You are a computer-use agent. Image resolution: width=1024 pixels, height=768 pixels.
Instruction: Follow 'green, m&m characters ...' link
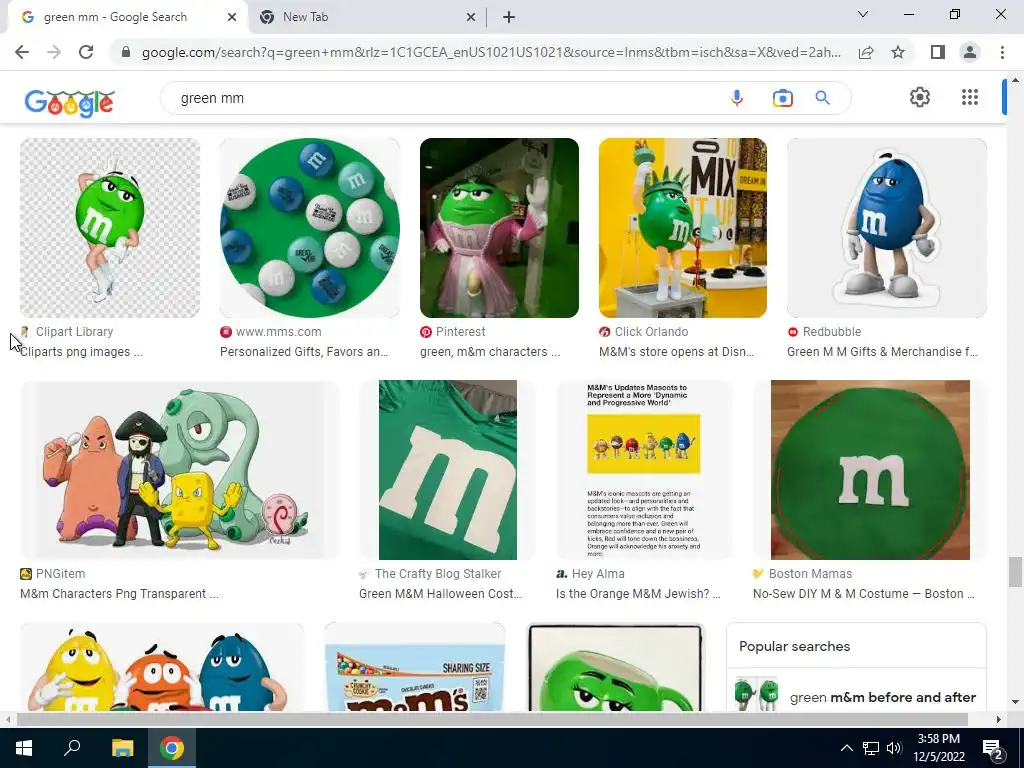click(x=490, y=351)
